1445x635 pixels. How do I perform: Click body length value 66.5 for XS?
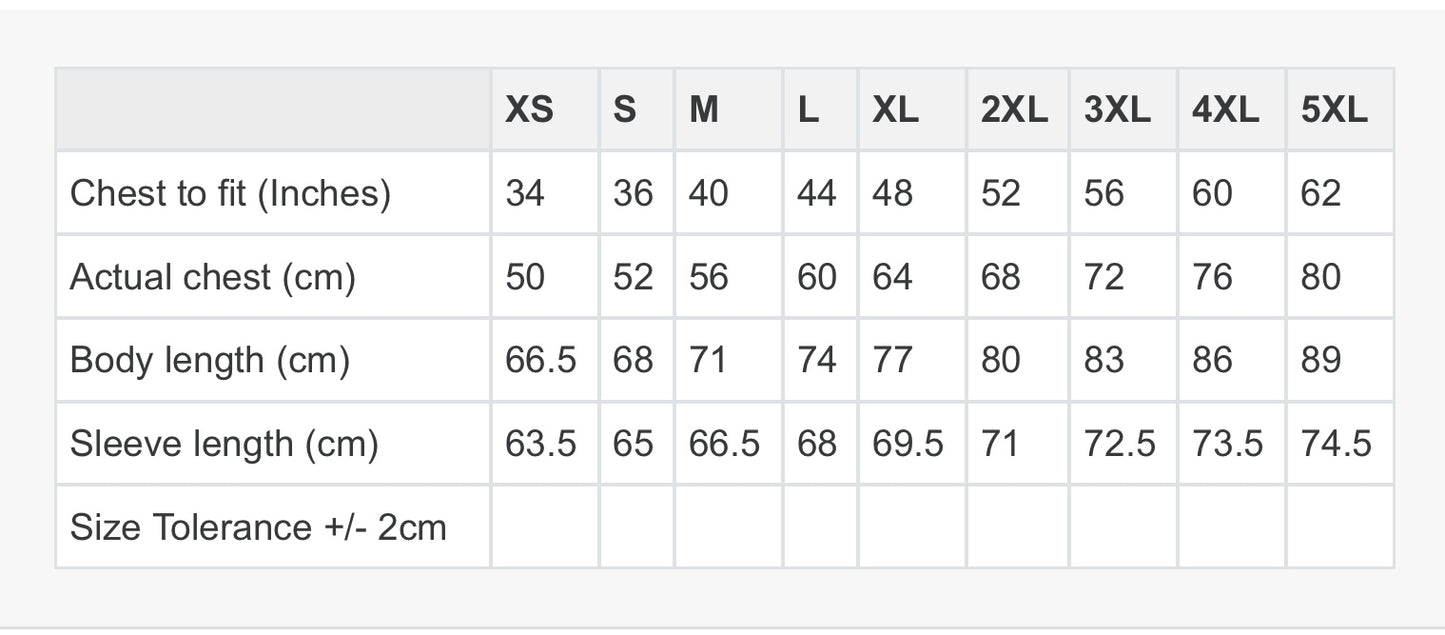click(x=541, y=360)
